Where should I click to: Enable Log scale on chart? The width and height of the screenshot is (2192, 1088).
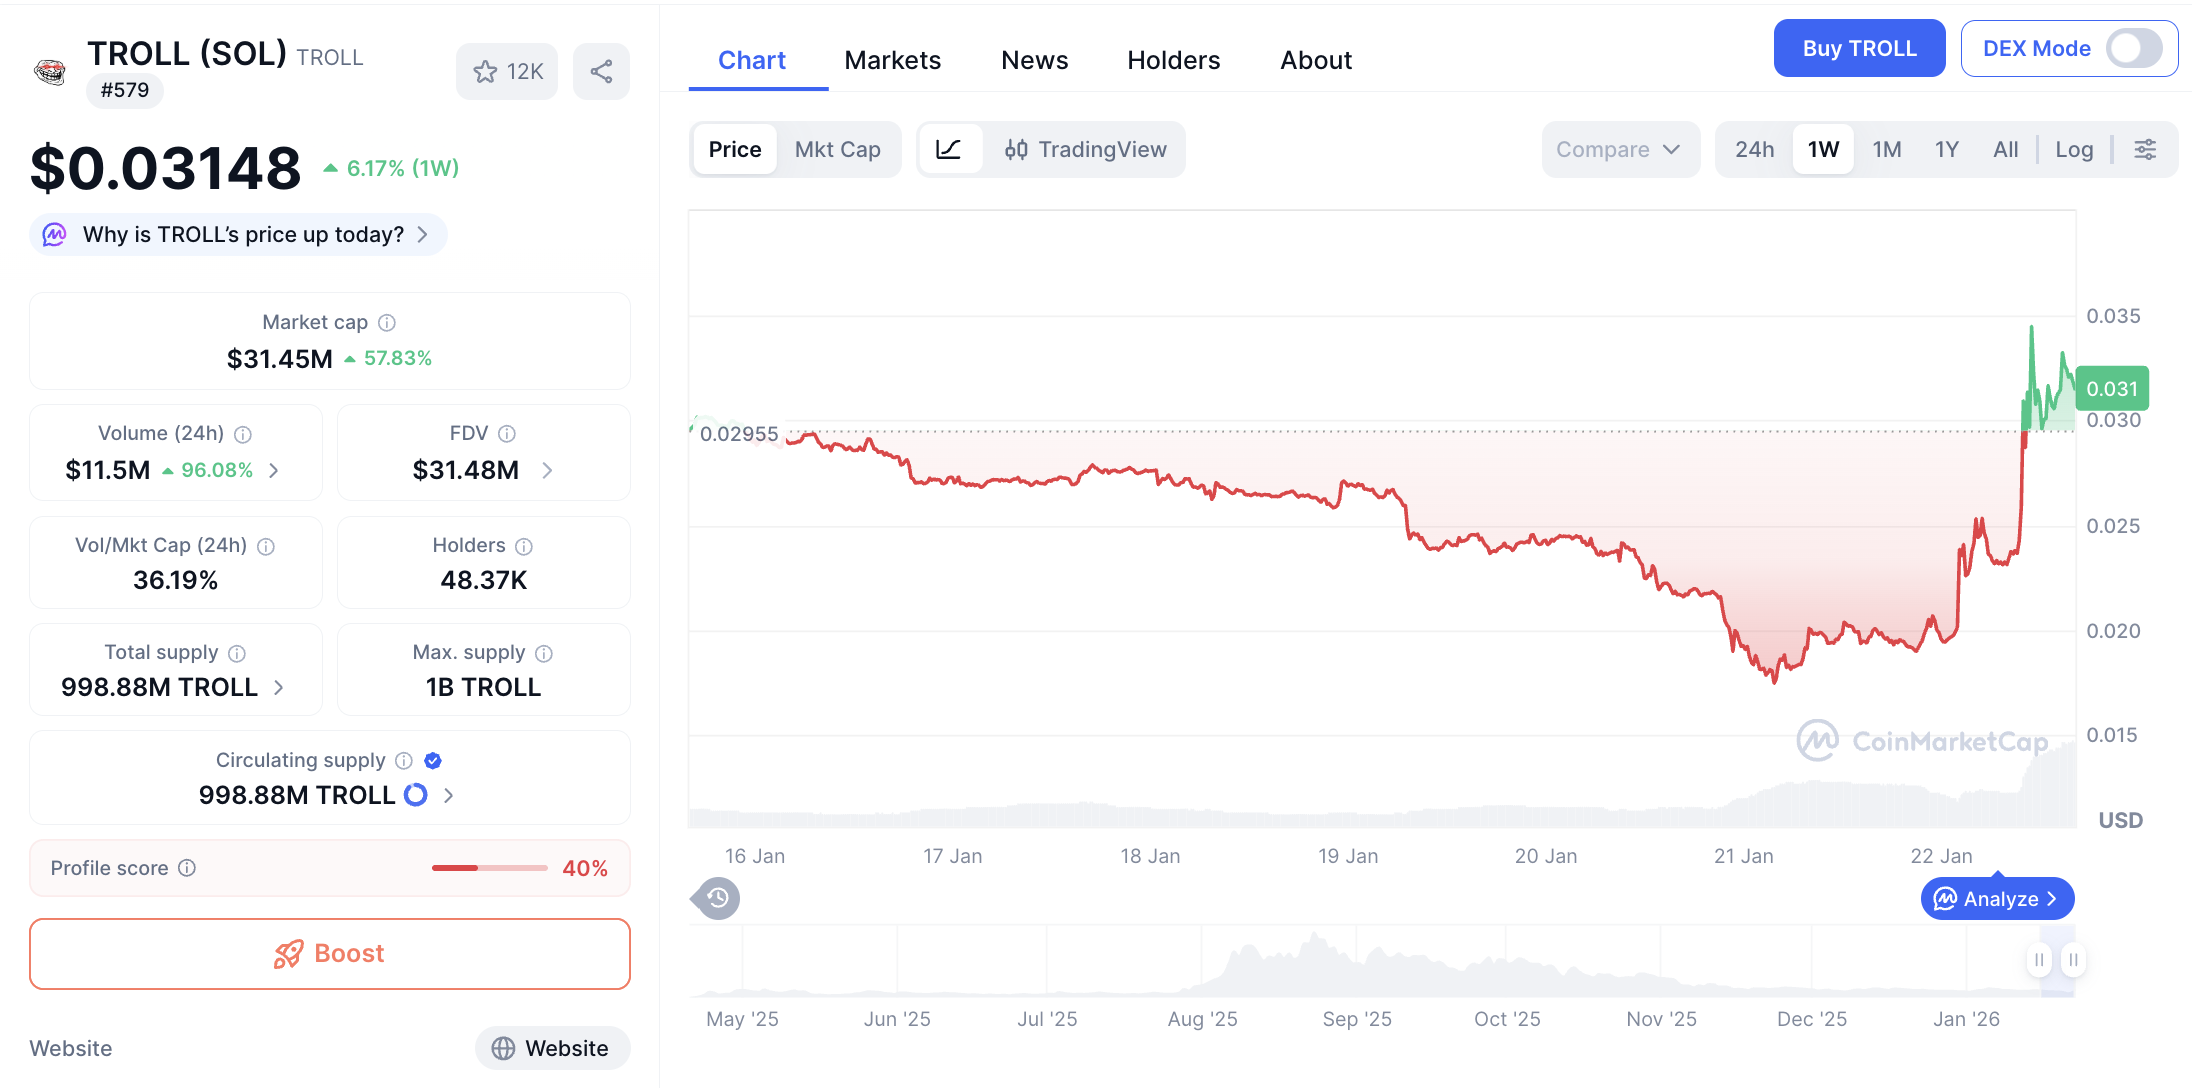coord(2074,150)
